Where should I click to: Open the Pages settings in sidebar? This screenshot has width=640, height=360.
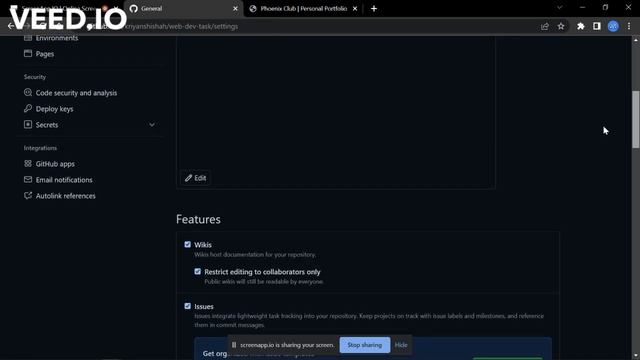pyautogui.click(x=44, y=54)
